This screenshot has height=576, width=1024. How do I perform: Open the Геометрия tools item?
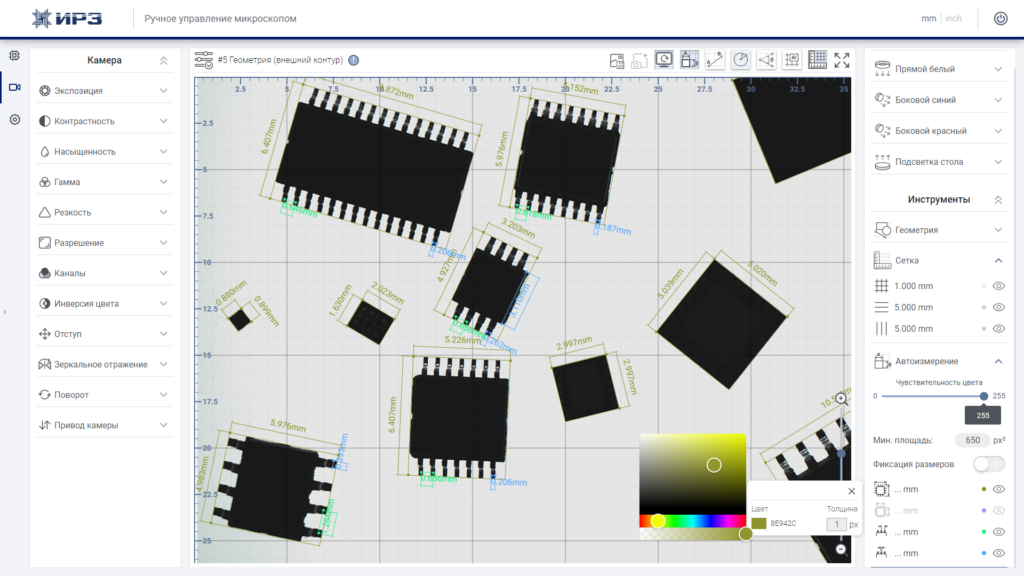939,230
